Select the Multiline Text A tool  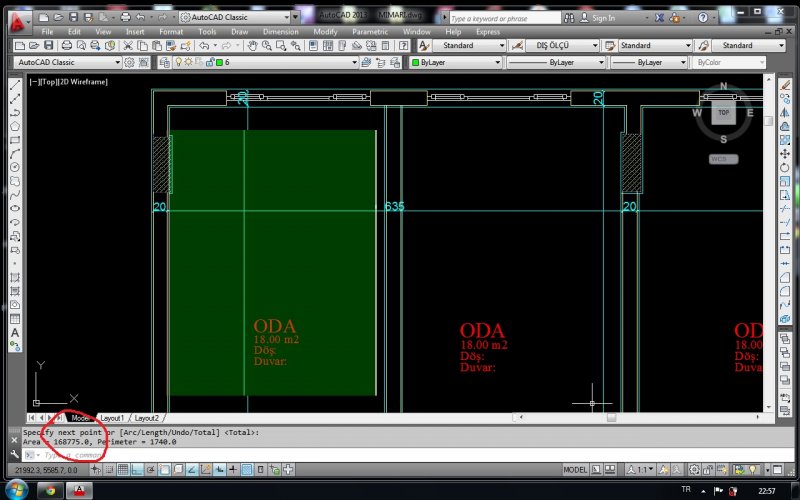(15, 333)
